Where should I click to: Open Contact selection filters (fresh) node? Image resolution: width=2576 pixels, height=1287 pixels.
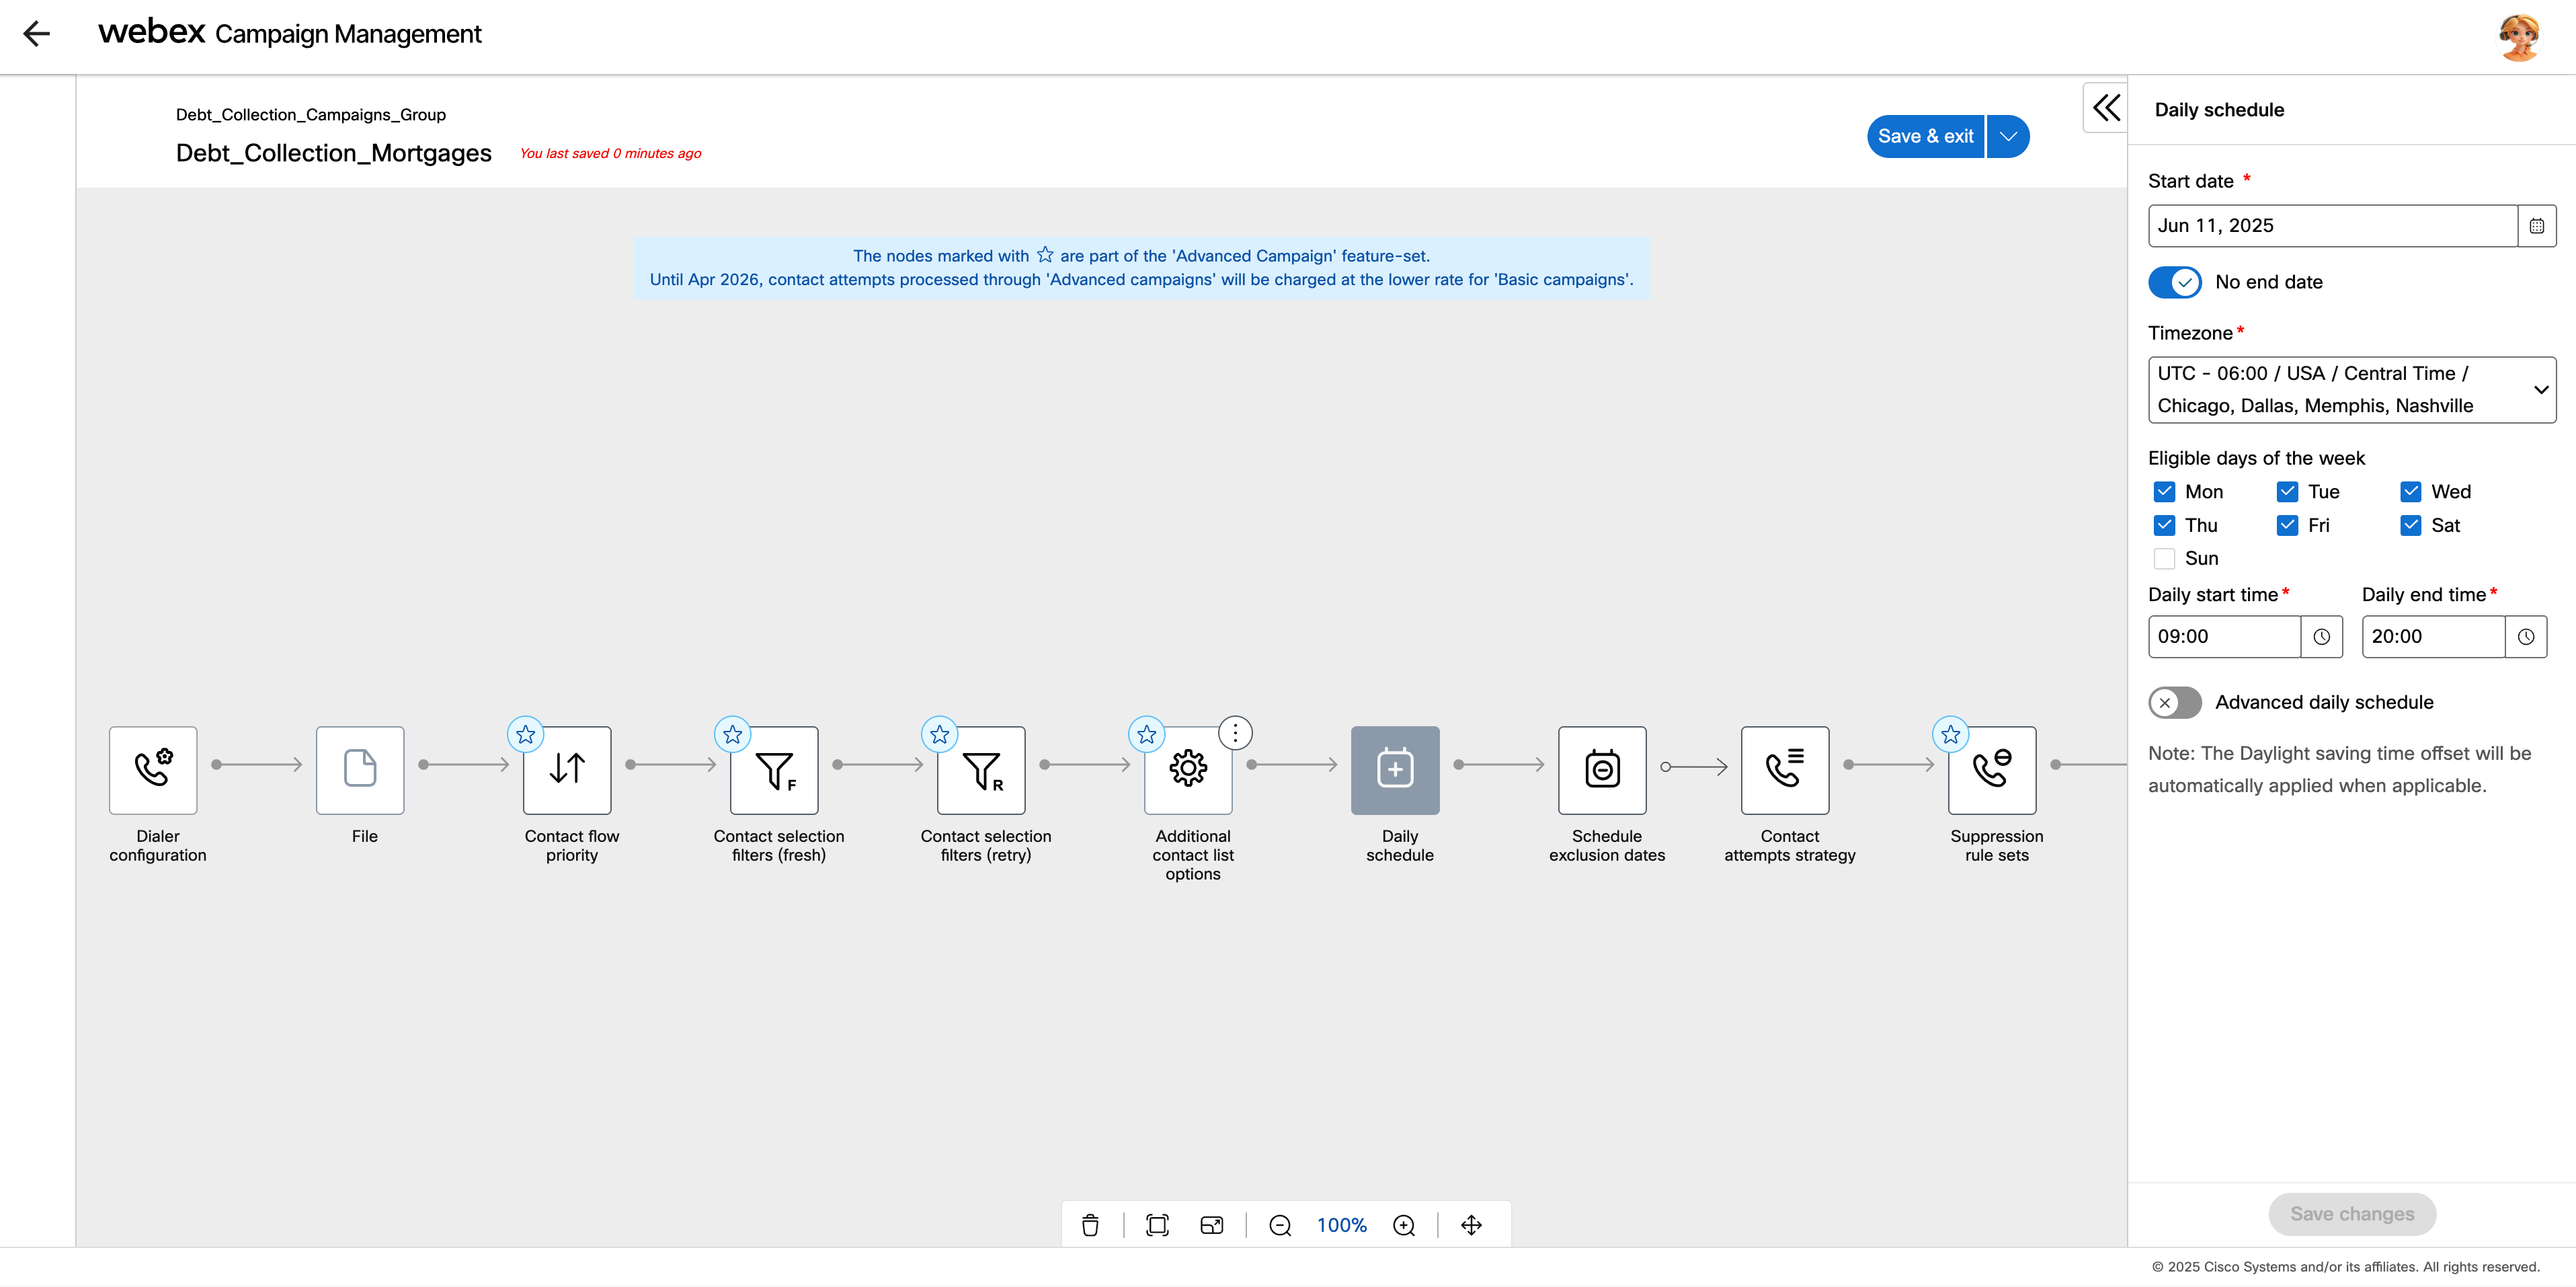(x=774, y=769)
